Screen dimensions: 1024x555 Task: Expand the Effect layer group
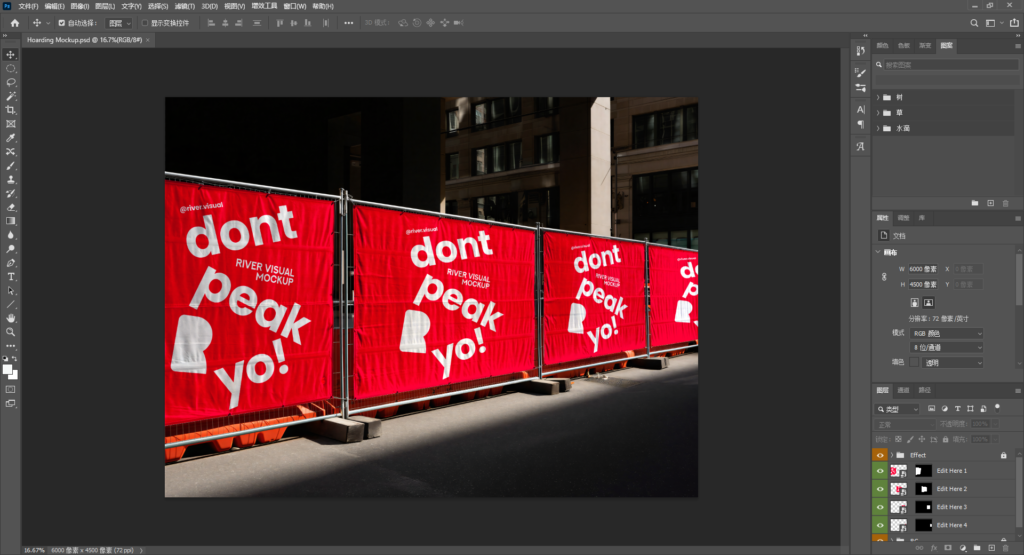point(891,455)
